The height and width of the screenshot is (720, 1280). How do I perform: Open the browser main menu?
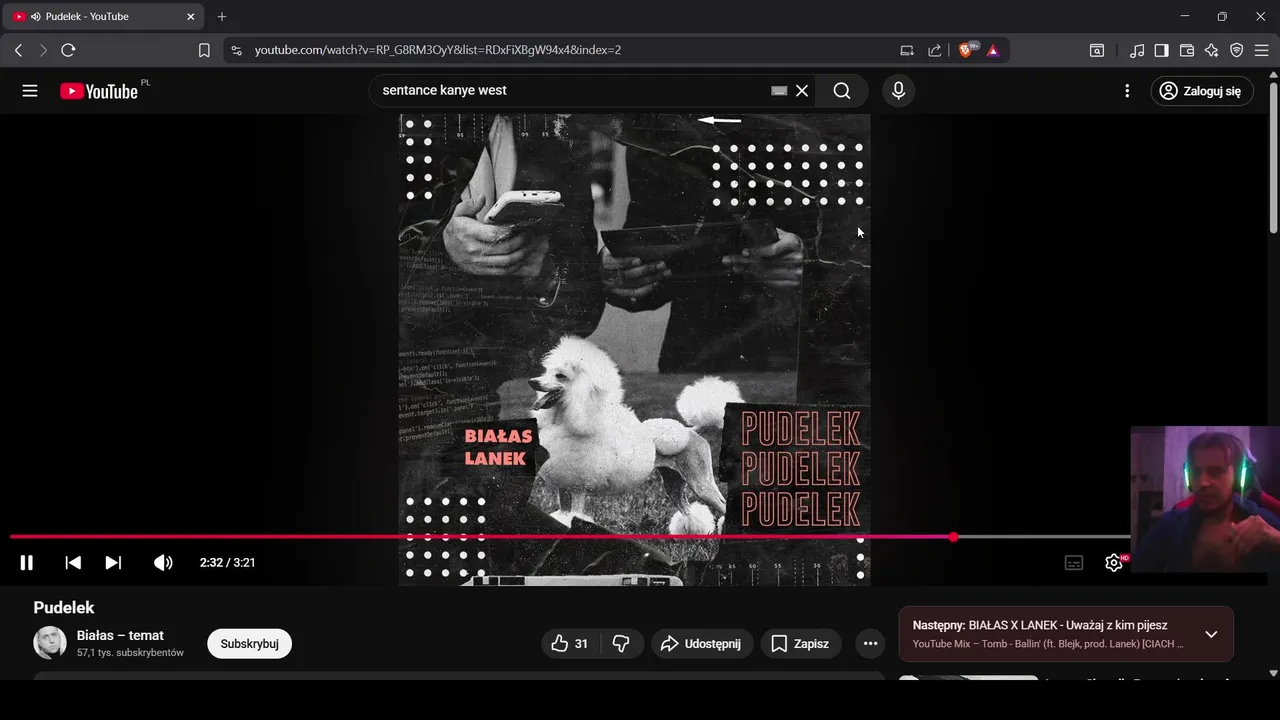tap(1263, 50)
